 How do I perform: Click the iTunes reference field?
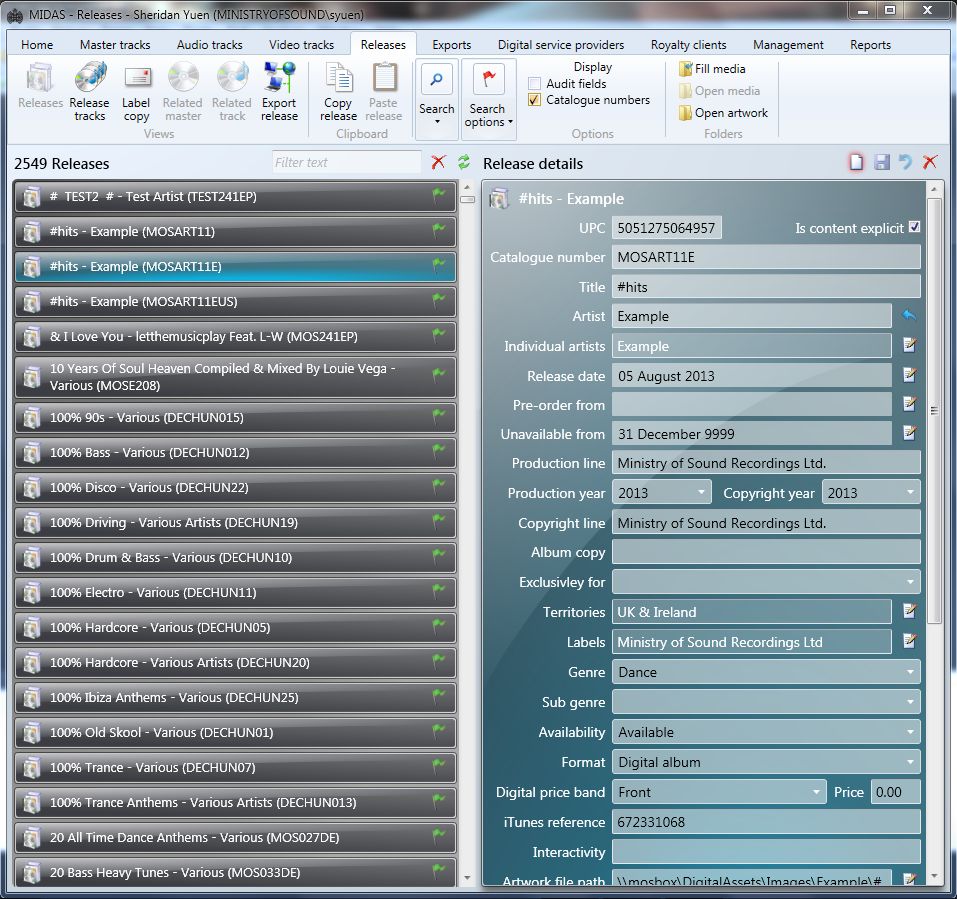pyautogui.click(x=766, y=822)
